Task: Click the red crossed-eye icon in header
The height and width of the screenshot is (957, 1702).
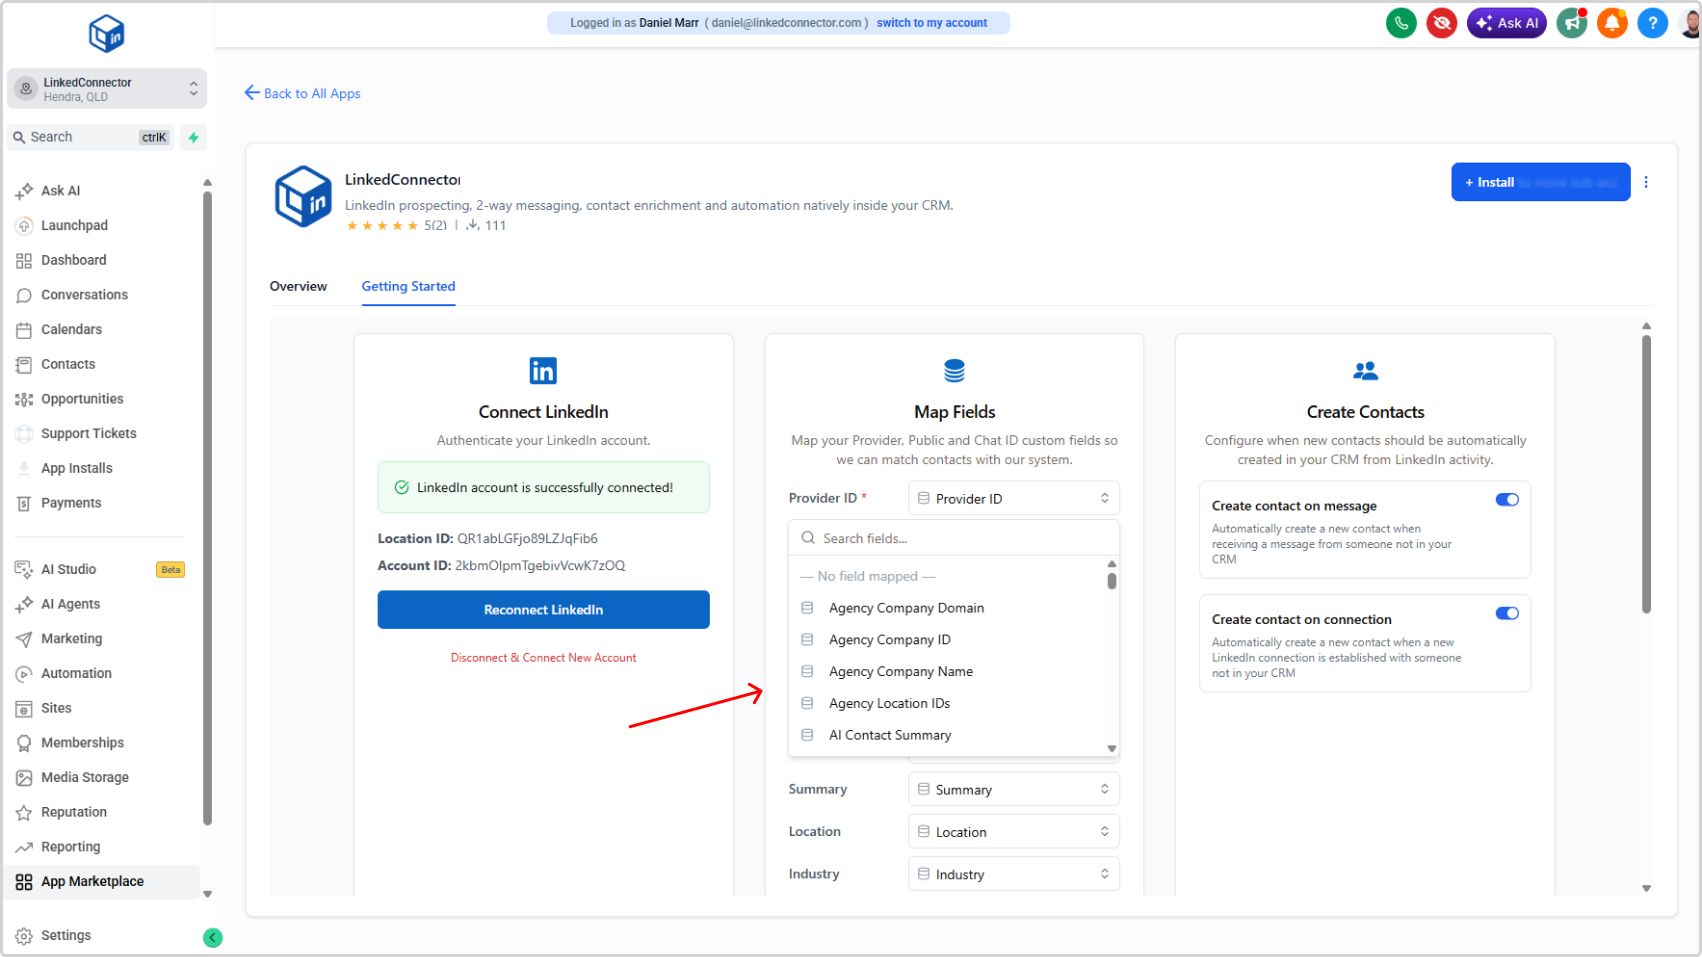Action: click(x=1442, y=23)
